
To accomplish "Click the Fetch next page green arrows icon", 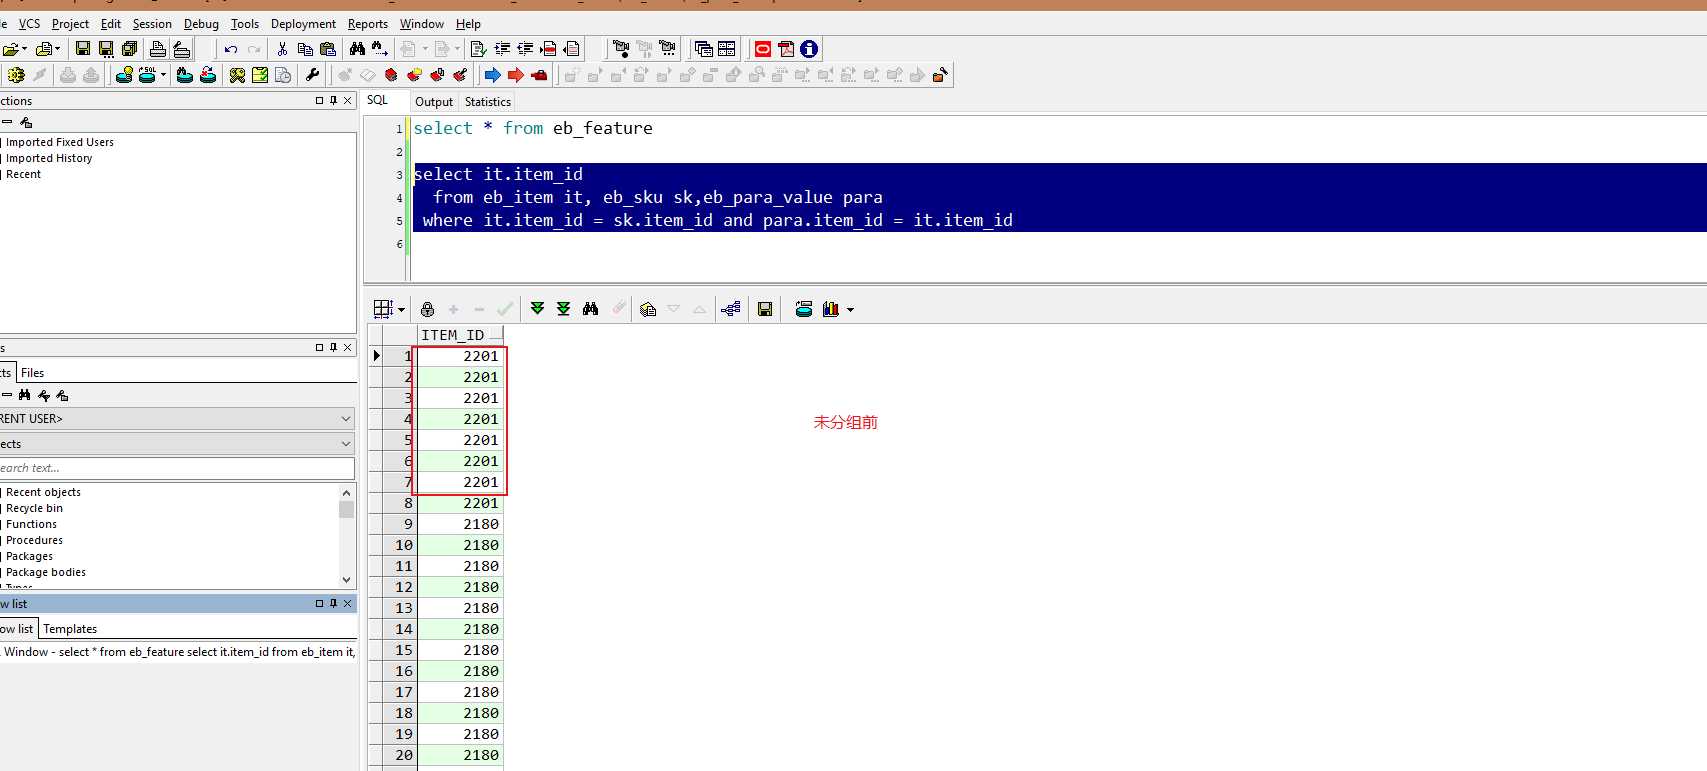I will (x=537, y=309).
